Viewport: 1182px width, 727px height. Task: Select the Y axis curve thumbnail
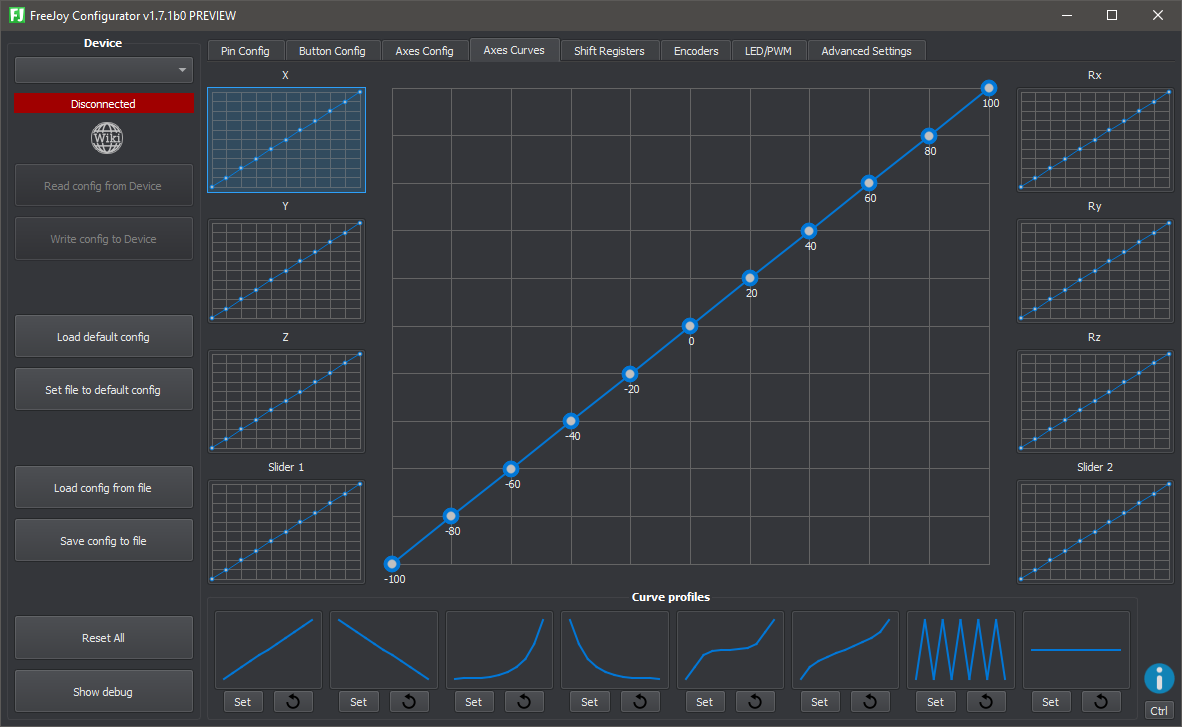point(286,271)
